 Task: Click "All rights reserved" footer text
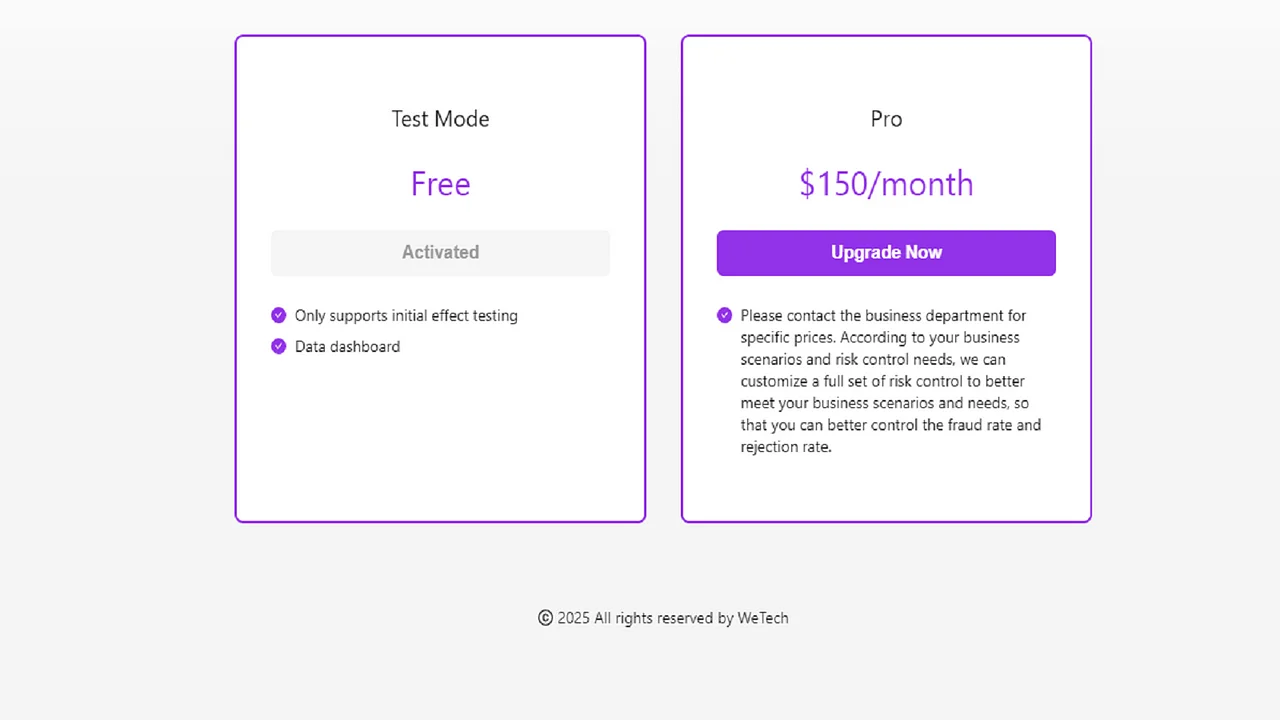pyautogui.click(x=654, y=618)
